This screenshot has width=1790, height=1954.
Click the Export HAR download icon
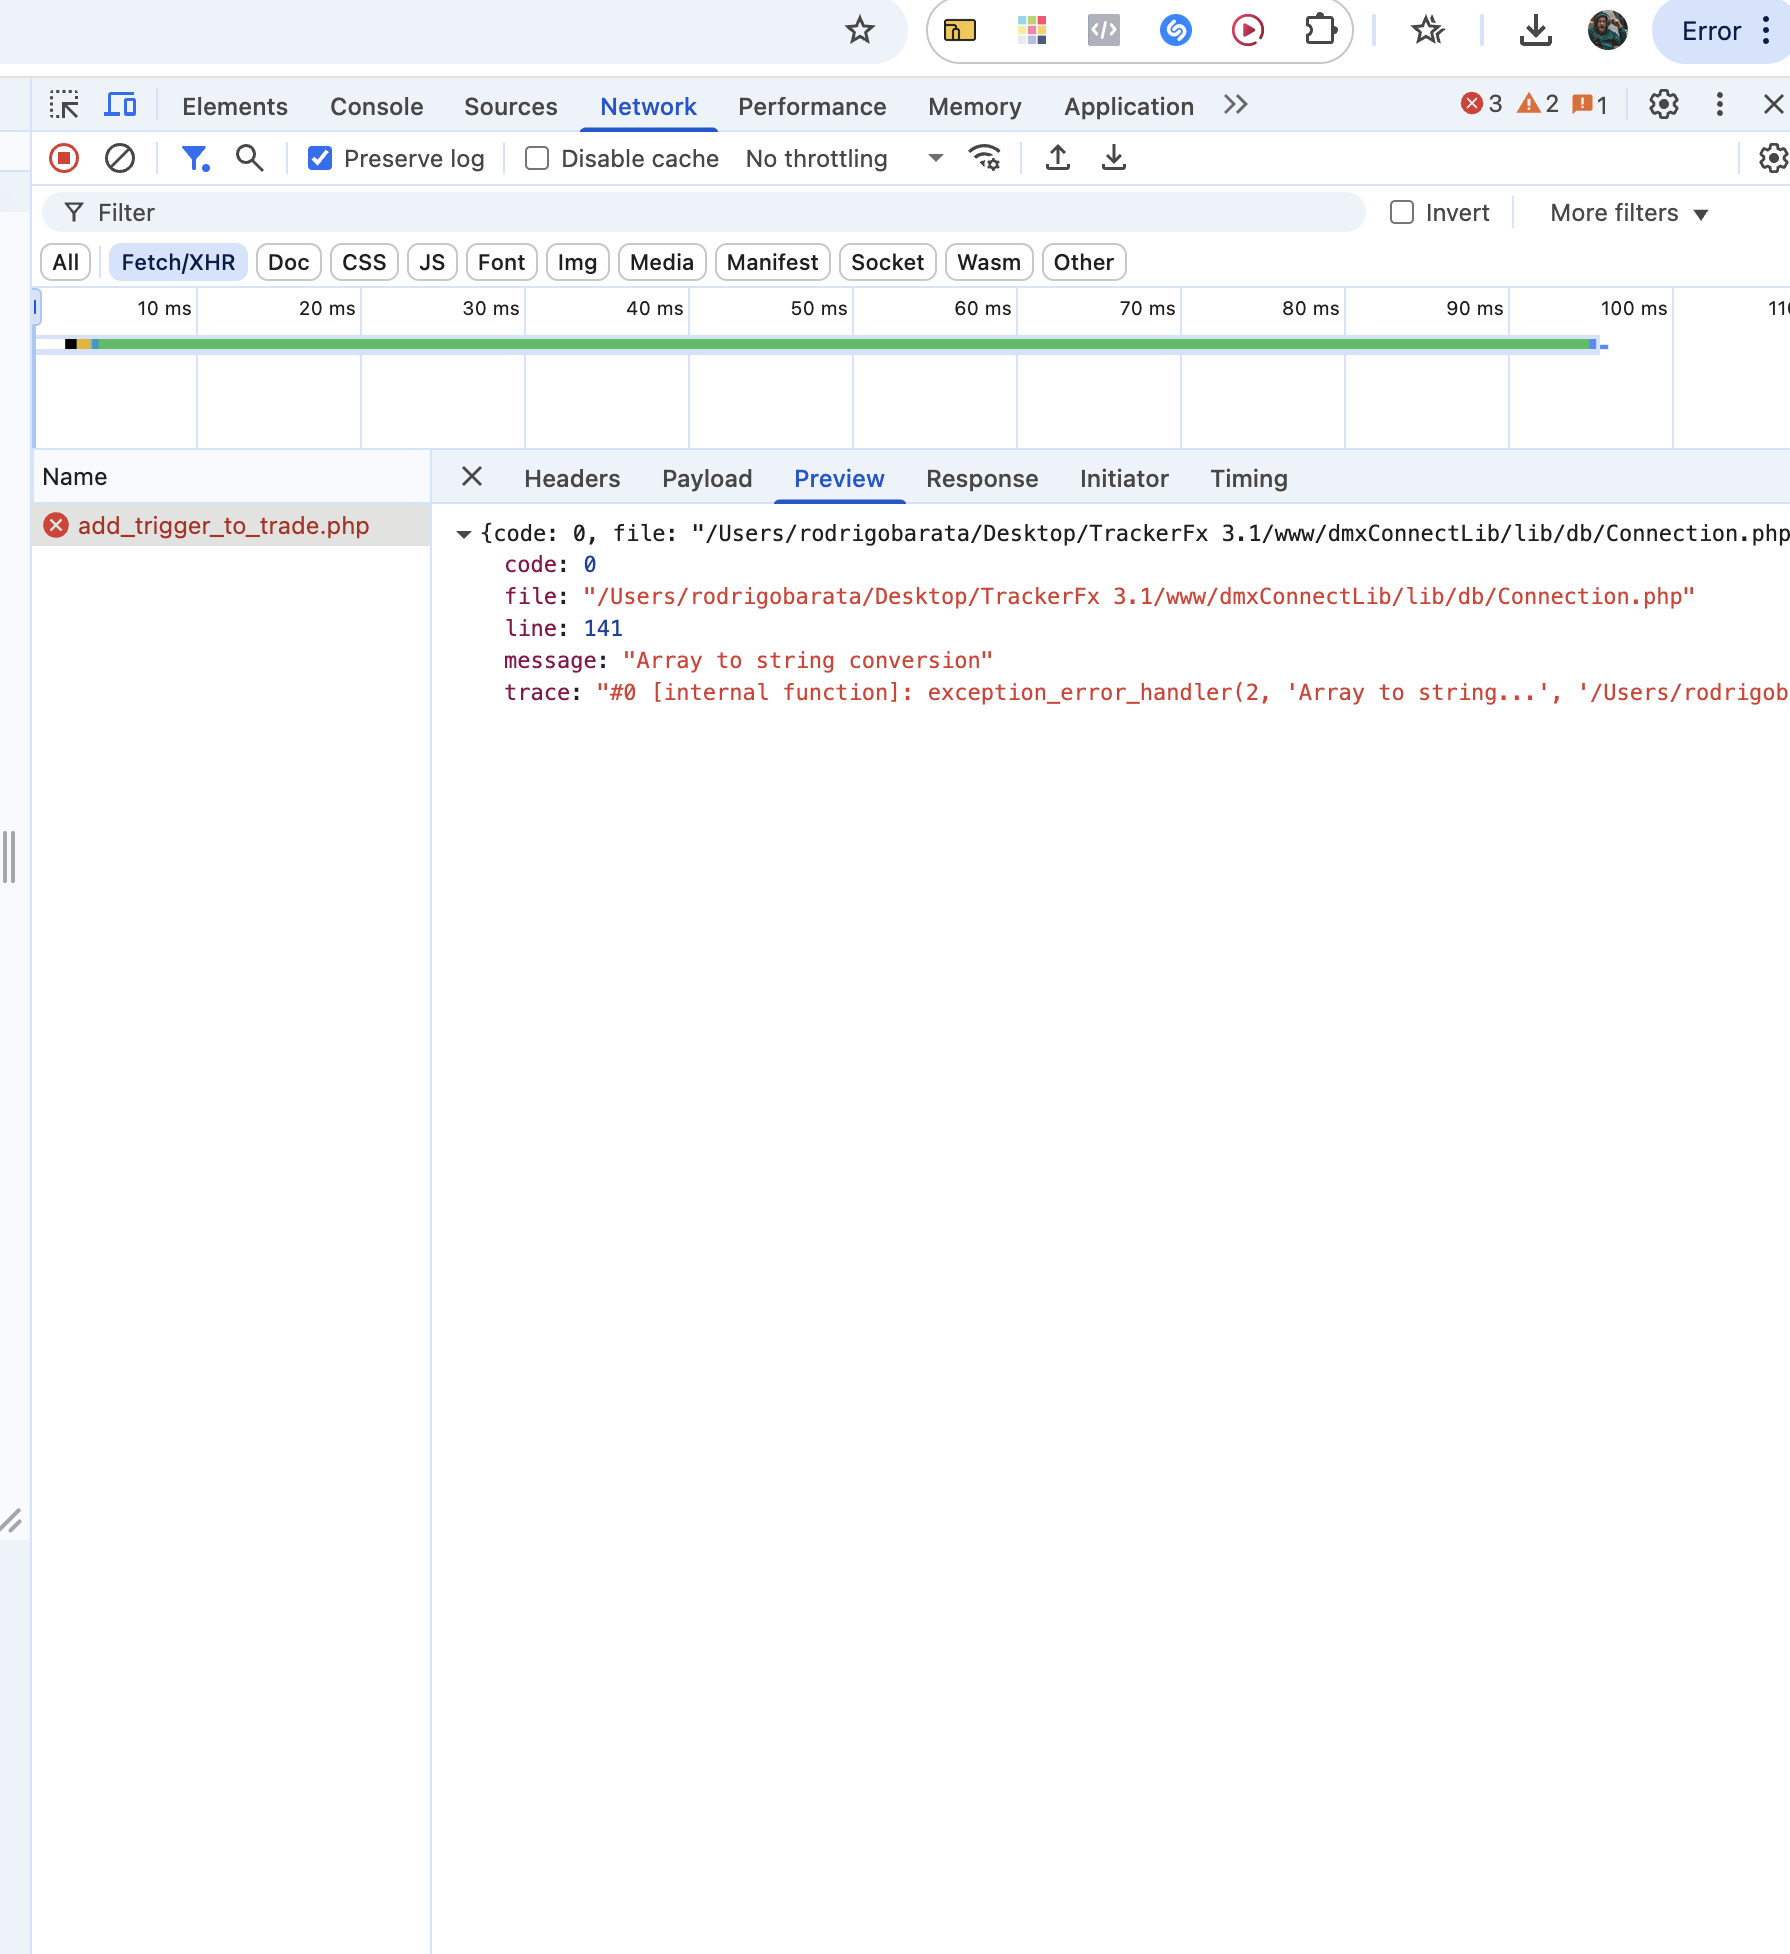pos(1113,158)
